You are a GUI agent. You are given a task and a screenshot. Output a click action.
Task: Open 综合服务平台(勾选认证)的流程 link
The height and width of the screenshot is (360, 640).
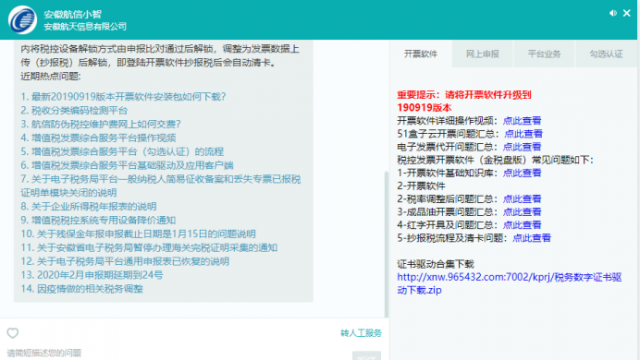coord(122,152)
